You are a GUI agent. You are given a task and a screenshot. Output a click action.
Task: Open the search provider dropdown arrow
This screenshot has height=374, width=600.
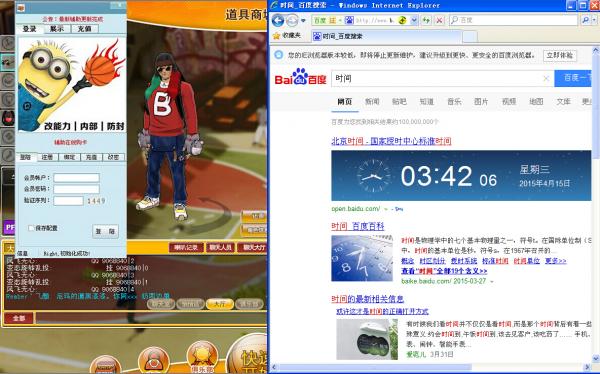[594, 20]
